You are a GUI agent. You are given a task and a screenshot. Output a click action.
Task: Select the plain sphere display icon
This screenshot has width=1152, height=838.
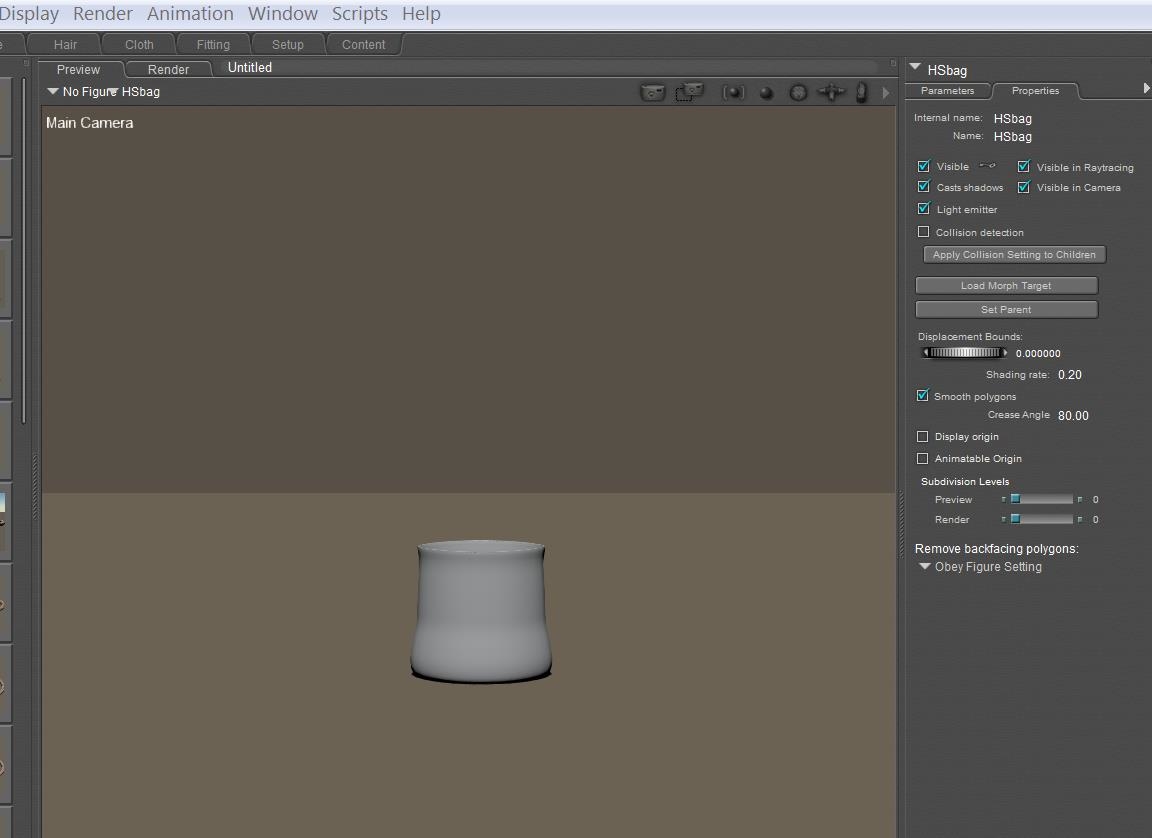[766, 93]
